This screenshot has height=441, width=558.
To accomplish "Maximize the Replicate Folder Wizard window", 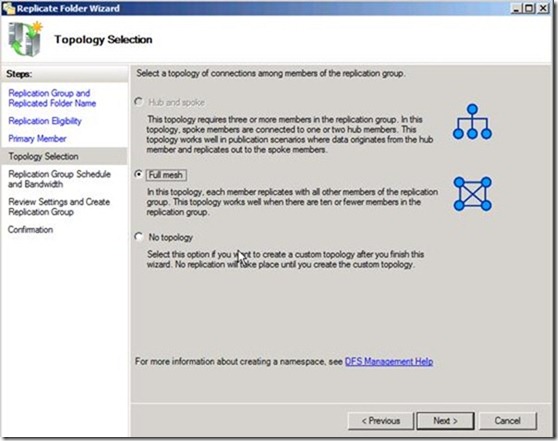I will pyautogui.click(x=529, y=8).
